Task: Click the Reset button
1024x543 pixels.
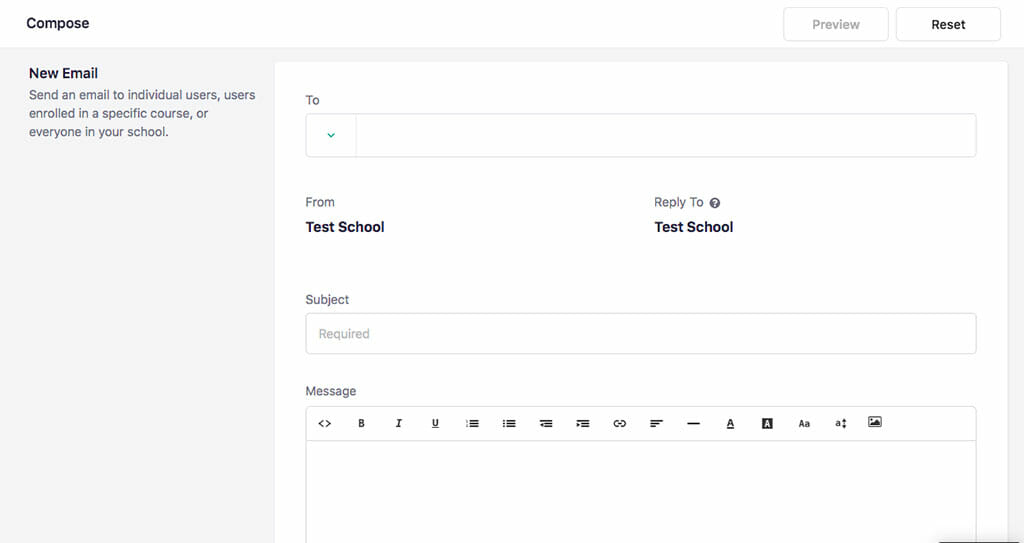Action: point(948,25)
